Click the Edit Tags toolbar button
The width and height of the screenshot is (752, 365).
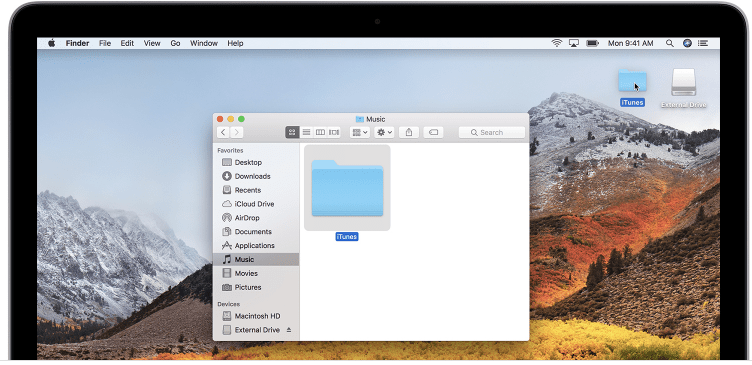433,132
